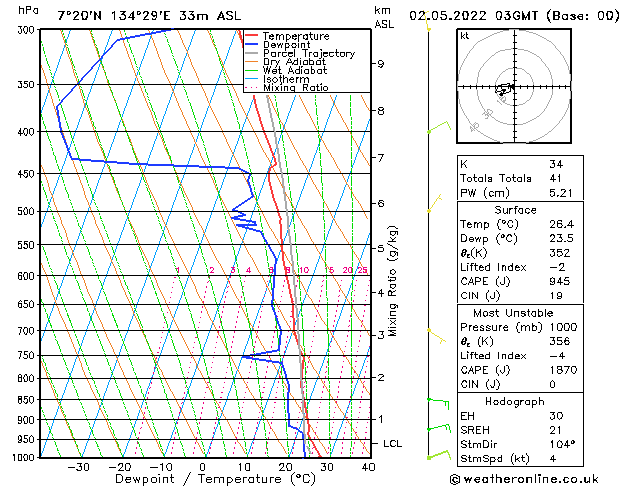
Task: Click the surface Temp value 26.4
Action: tap(562, 224)
